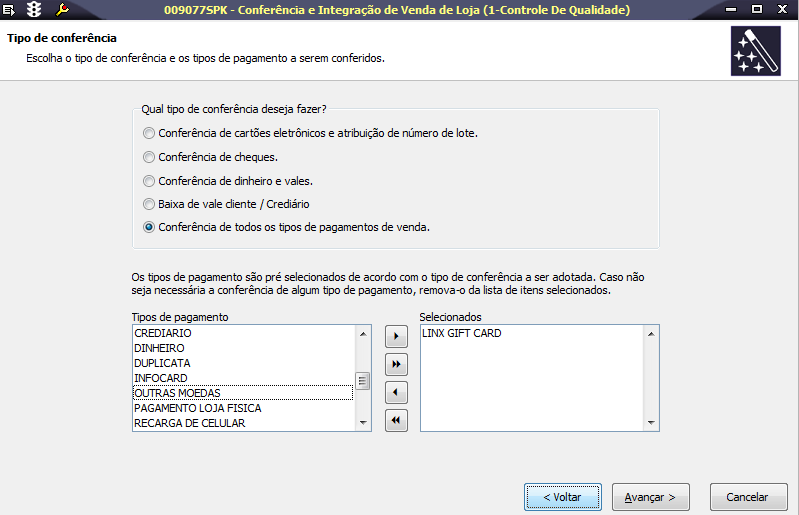Select 'Conferência de cartões eletrônicos' radio option
The width and height of the screenshot is (799, 515).
149,133
